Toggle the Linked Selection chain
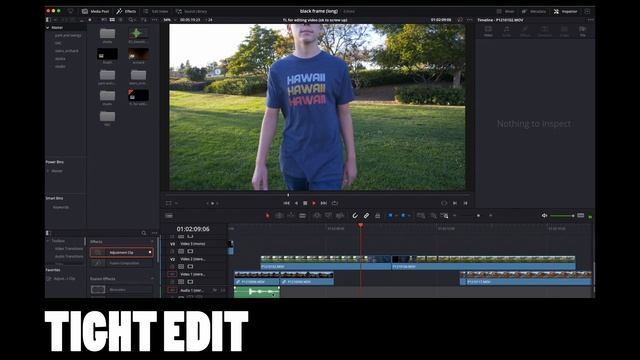The width and height of the screenshot is (640, 360). point(366,216)
